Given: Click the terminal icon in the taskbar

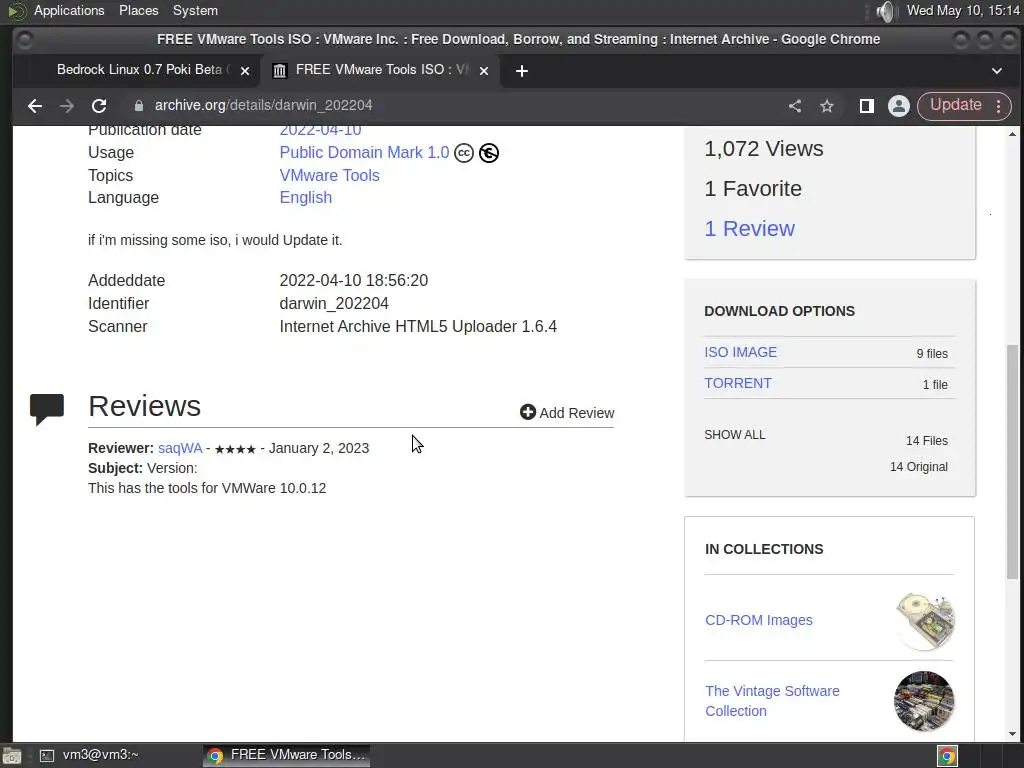Looking at the screenshot, I should point(46,756).
